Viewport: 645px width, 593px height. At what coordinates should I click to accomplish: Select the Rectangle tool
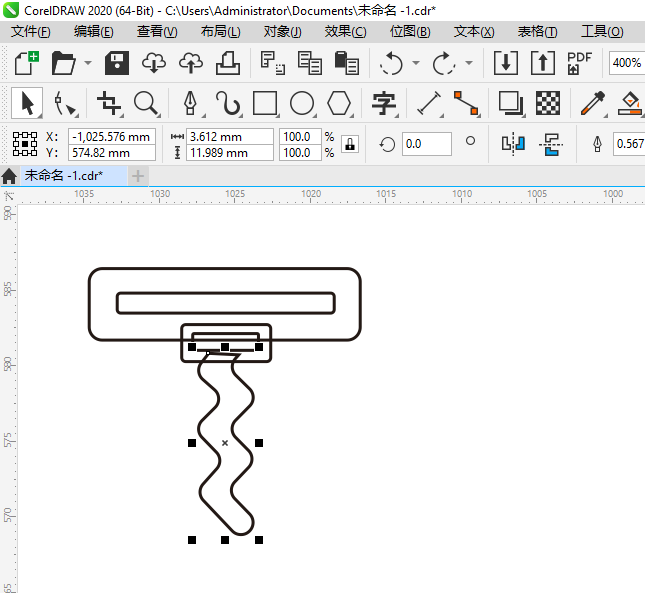(x=265, y=103)
